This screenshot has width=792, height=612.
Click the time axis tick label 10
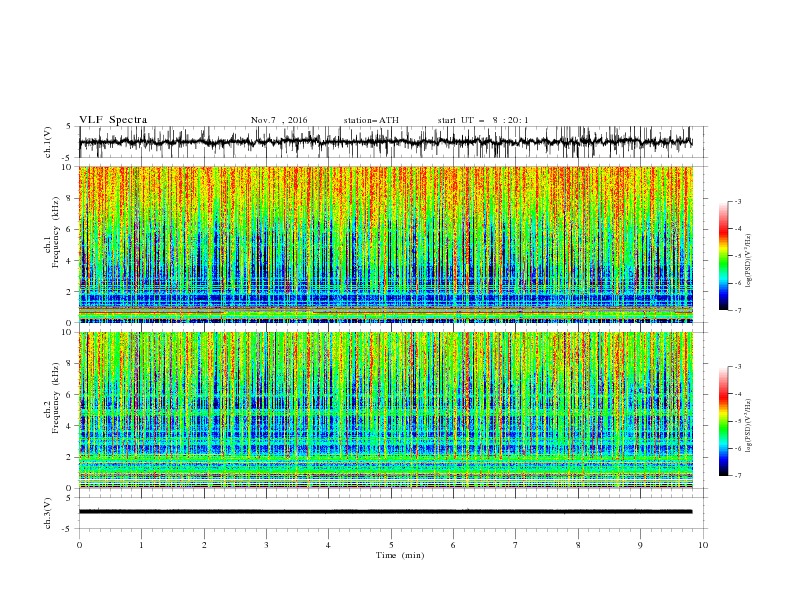(x=703, y=545)
